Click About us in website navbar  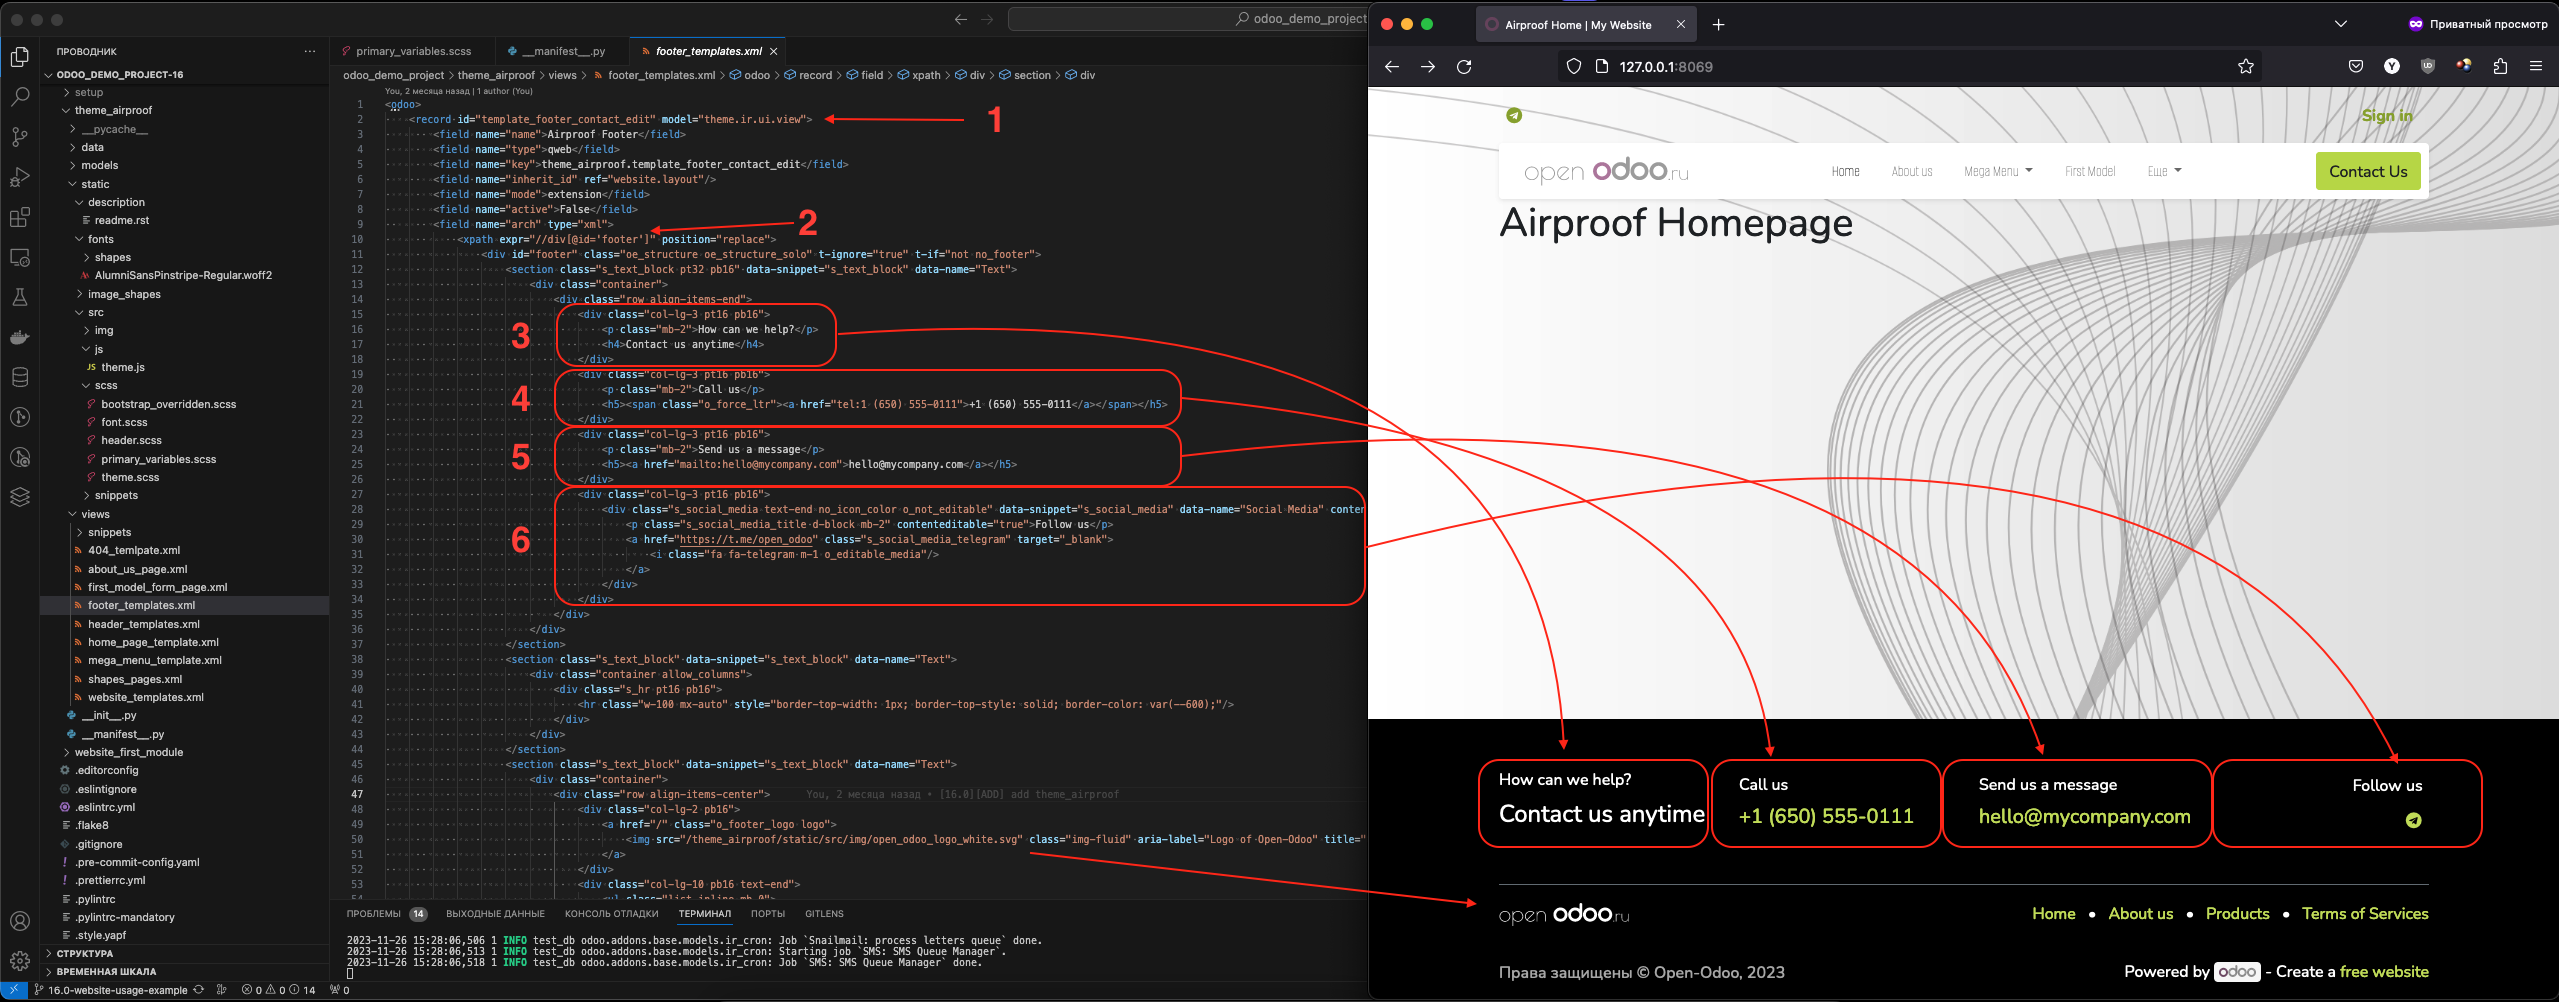pyautogui.click(x=1911, y=172)
